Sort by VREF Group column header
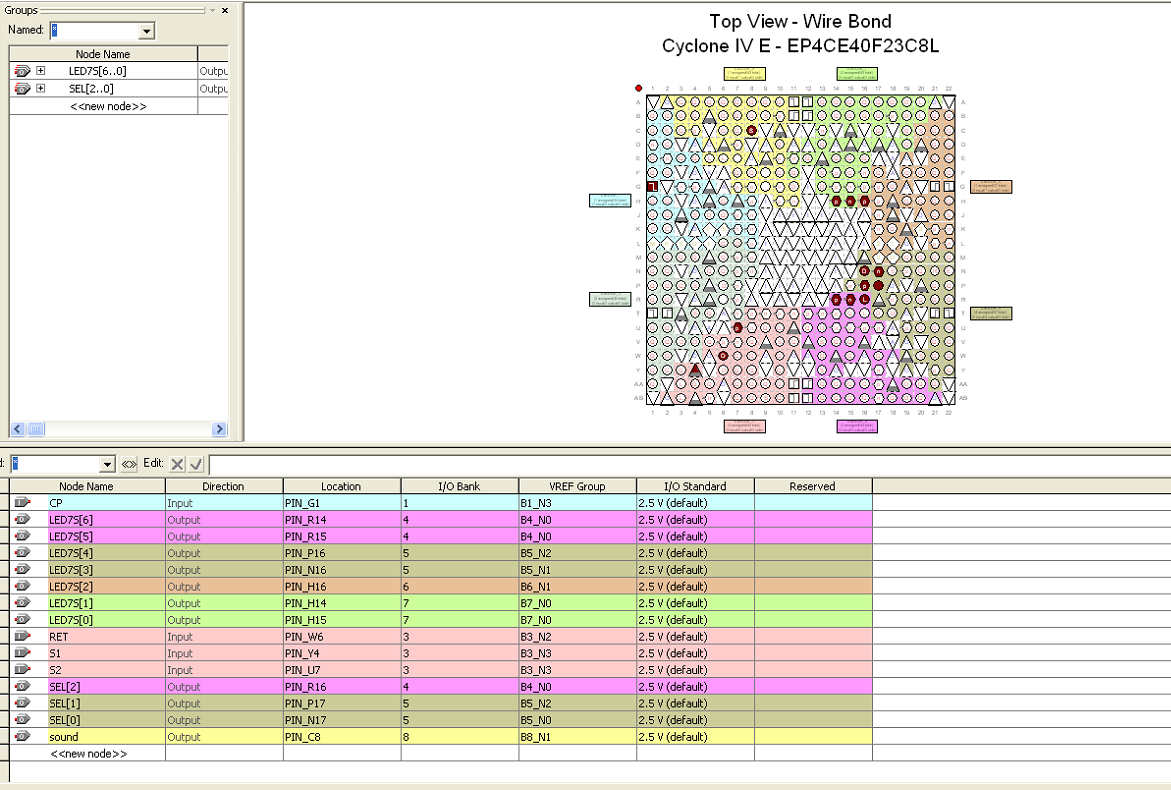This screenshot has height=790, width=1171. click(577, 486)
